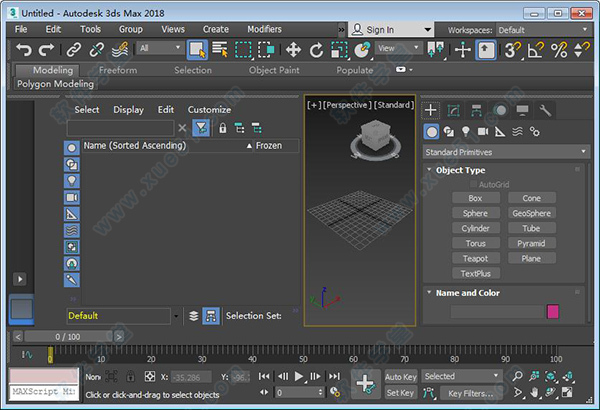Select Cameras category in Create panel
600x410 pixels.
(x=483, y=132)
